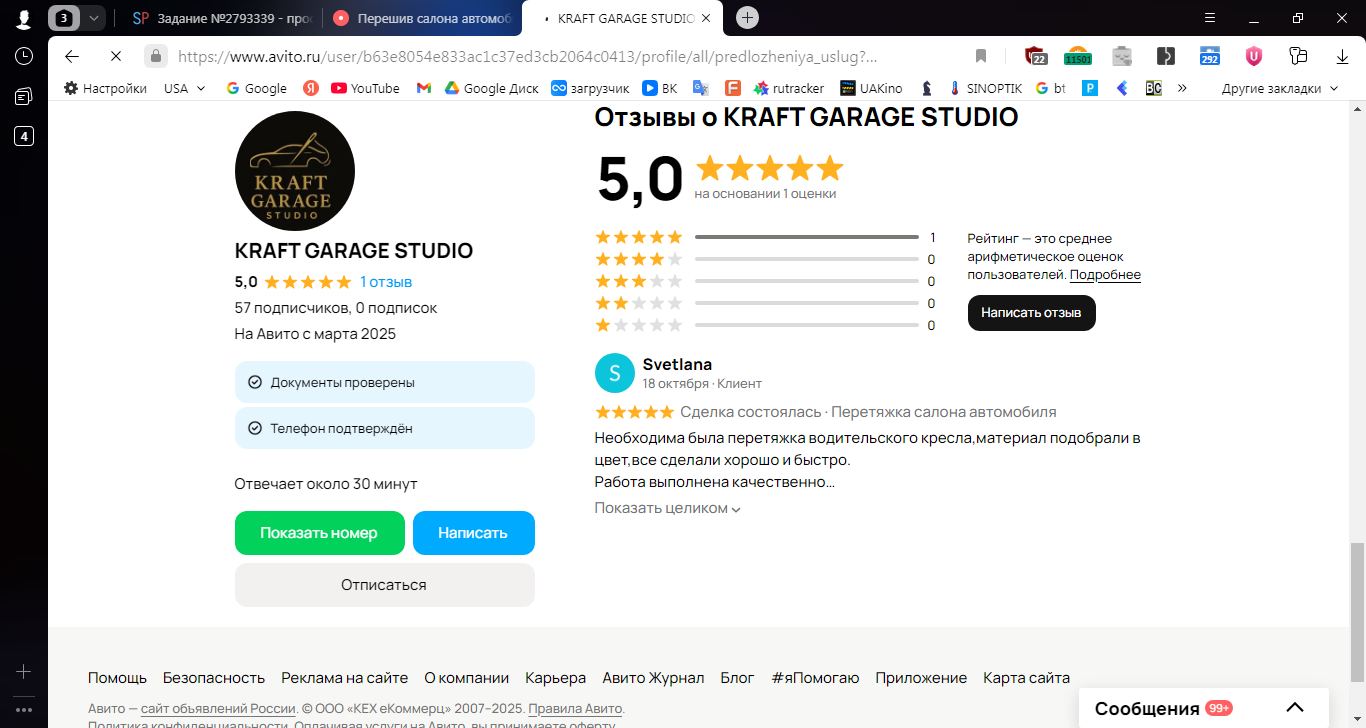
Task: Click the Написать button
Action: [x=474, y=533]
